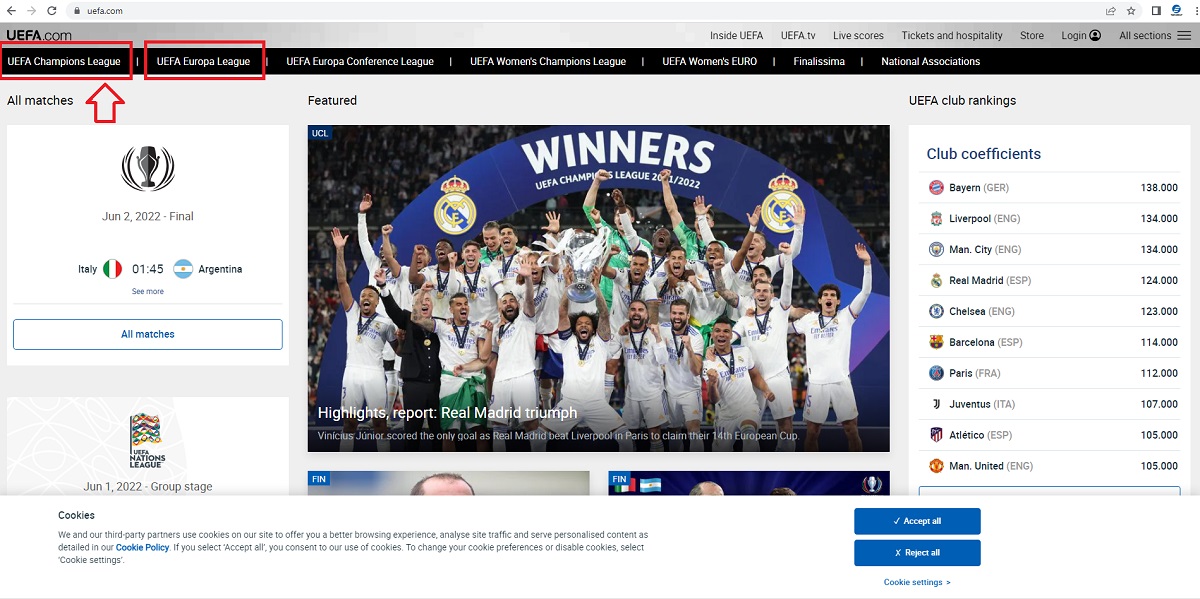Click Paris's coefficient 112.000
The height and width of the screenshot is (599, 1200).
[x=1159, y=374]
